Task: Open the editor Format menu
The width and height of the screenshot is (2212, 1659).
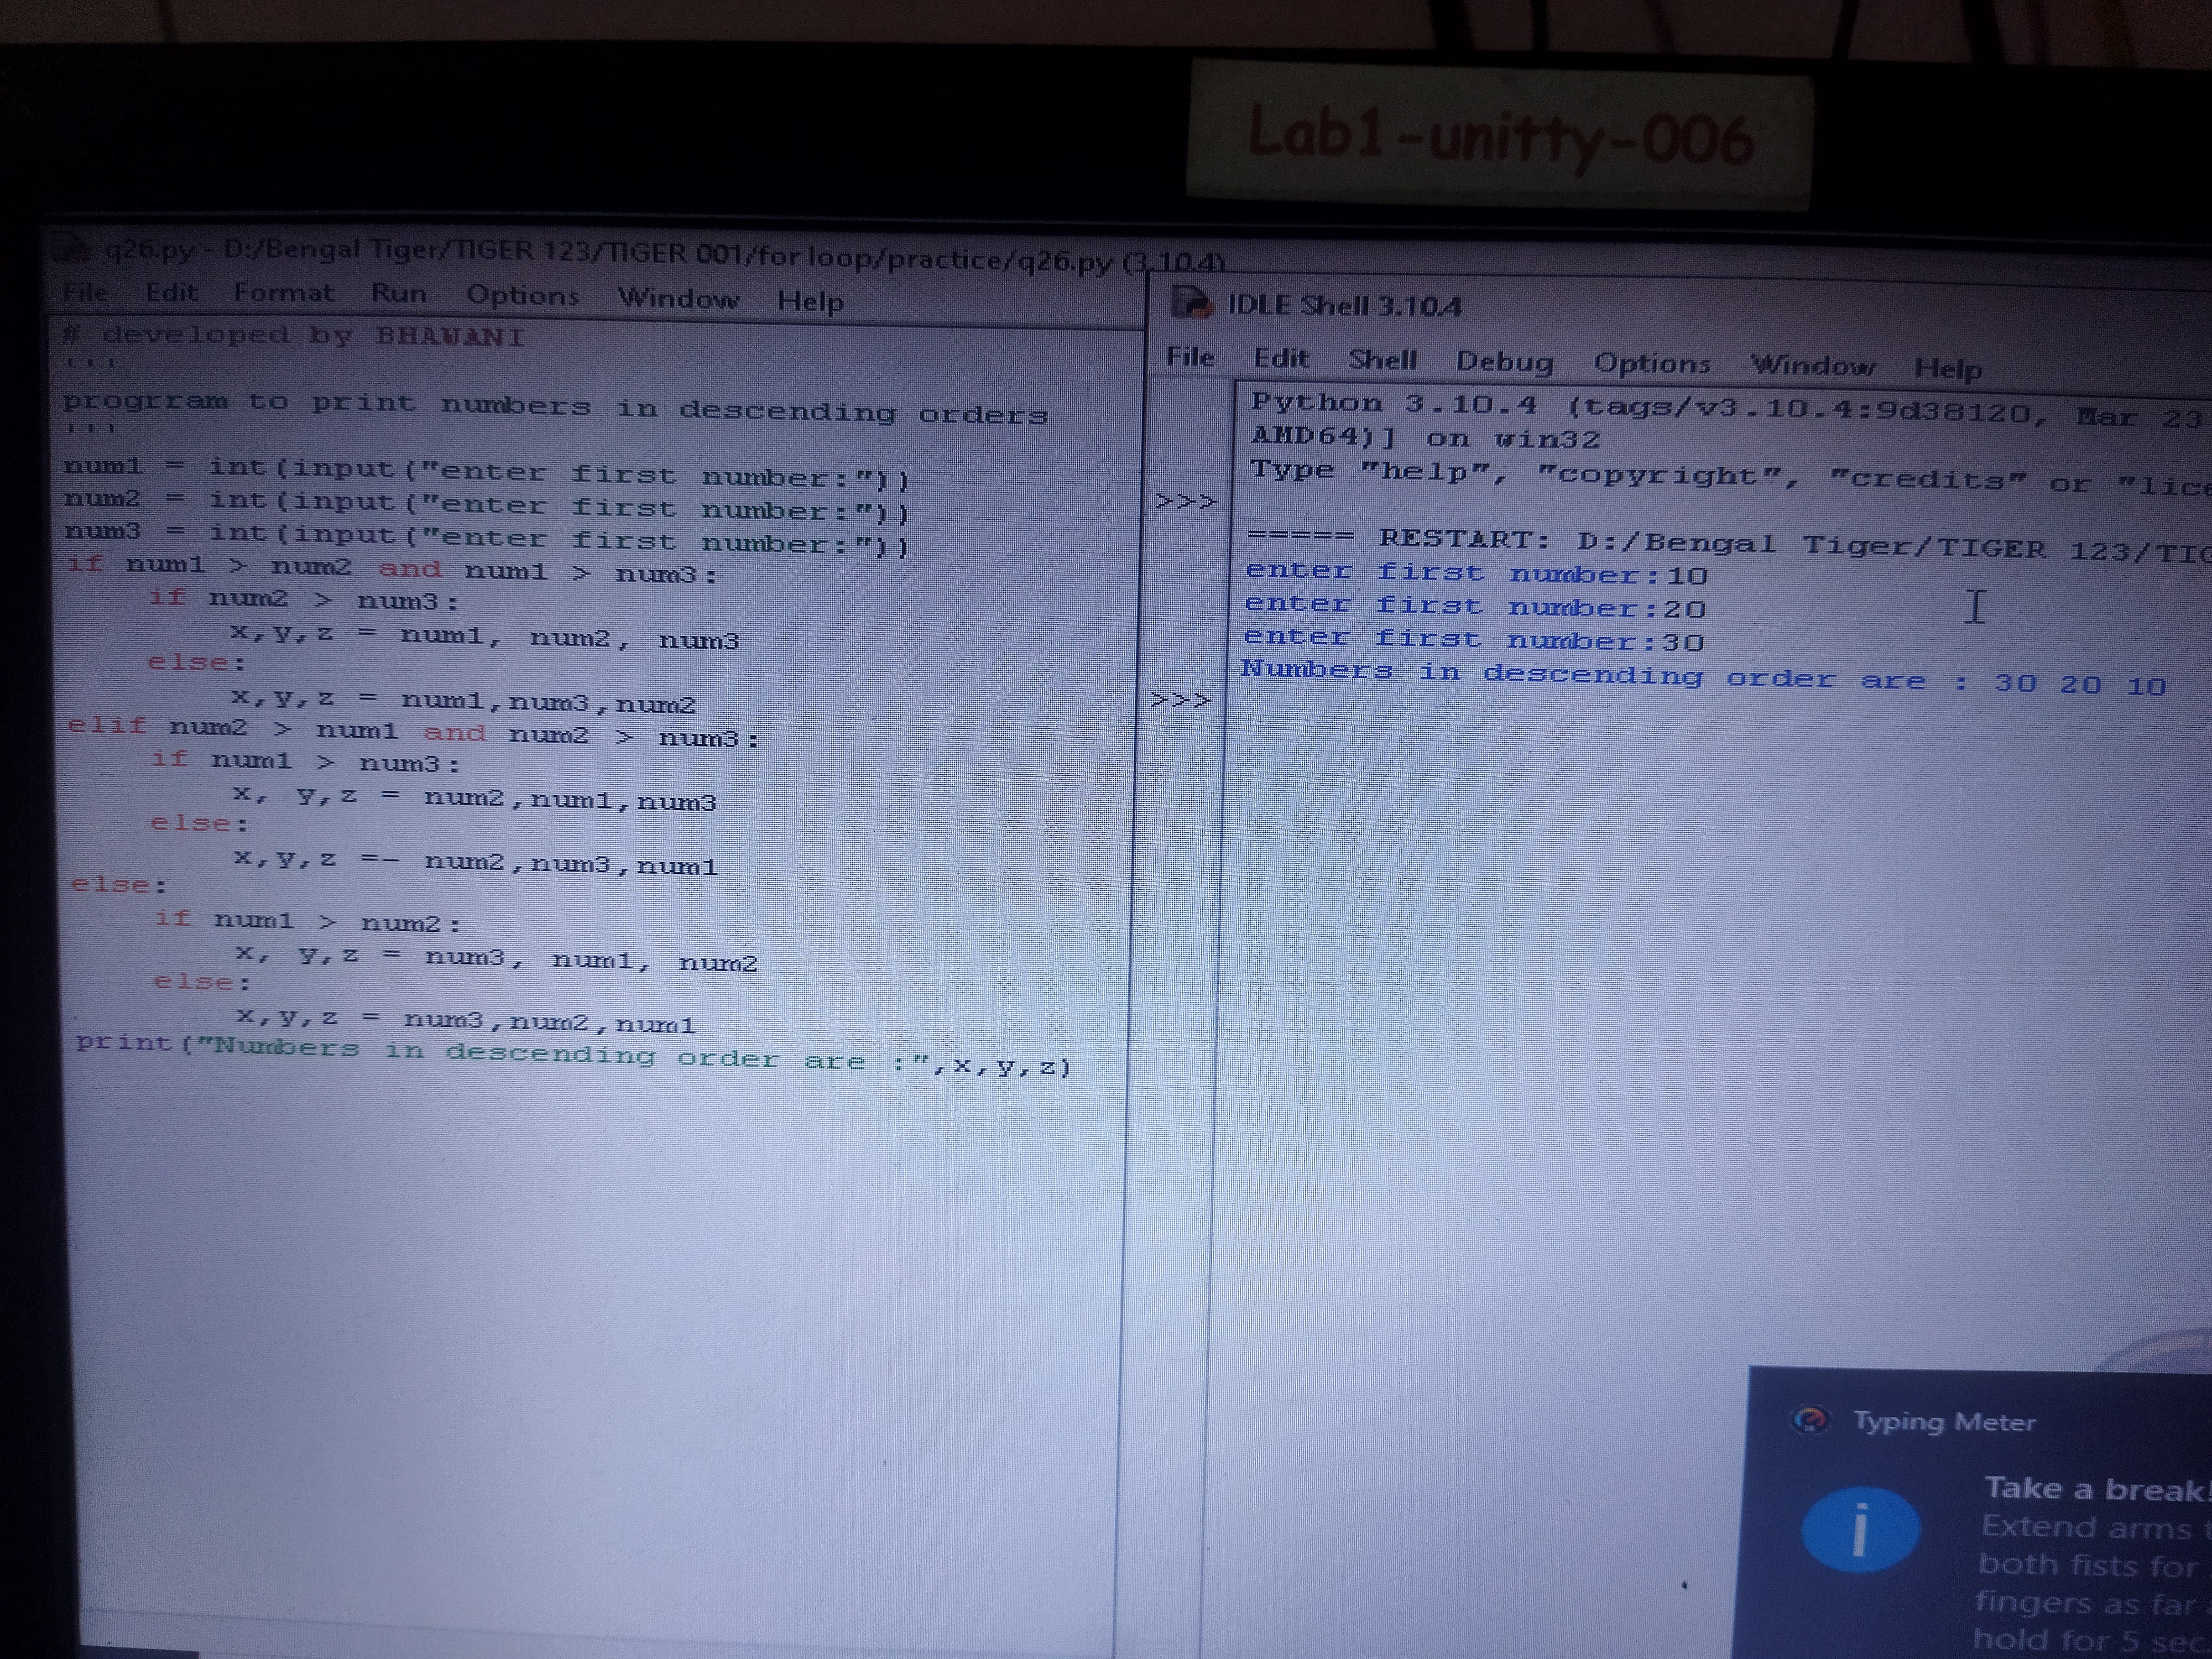Action: tap(284, 293)
